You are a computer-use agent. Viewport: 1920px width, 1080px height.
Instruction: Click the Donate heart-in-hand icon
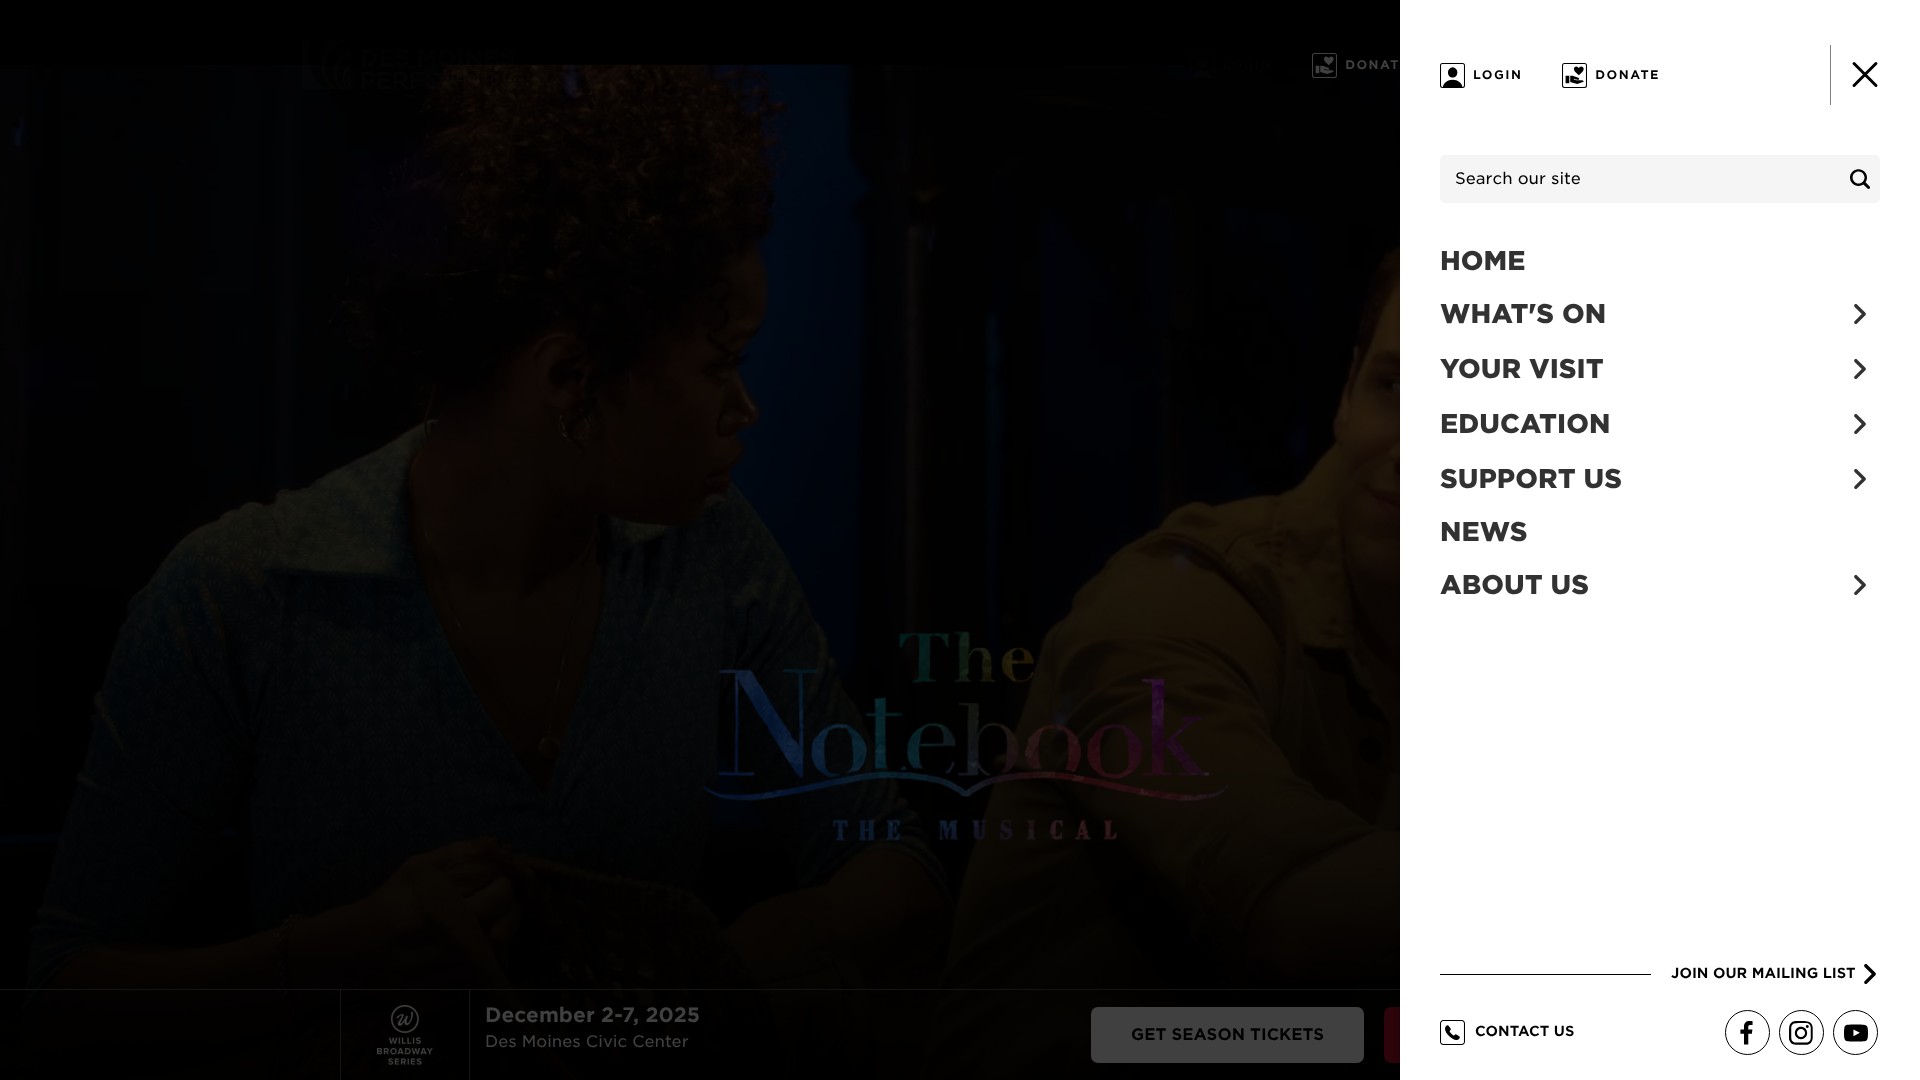(1574, 75)
